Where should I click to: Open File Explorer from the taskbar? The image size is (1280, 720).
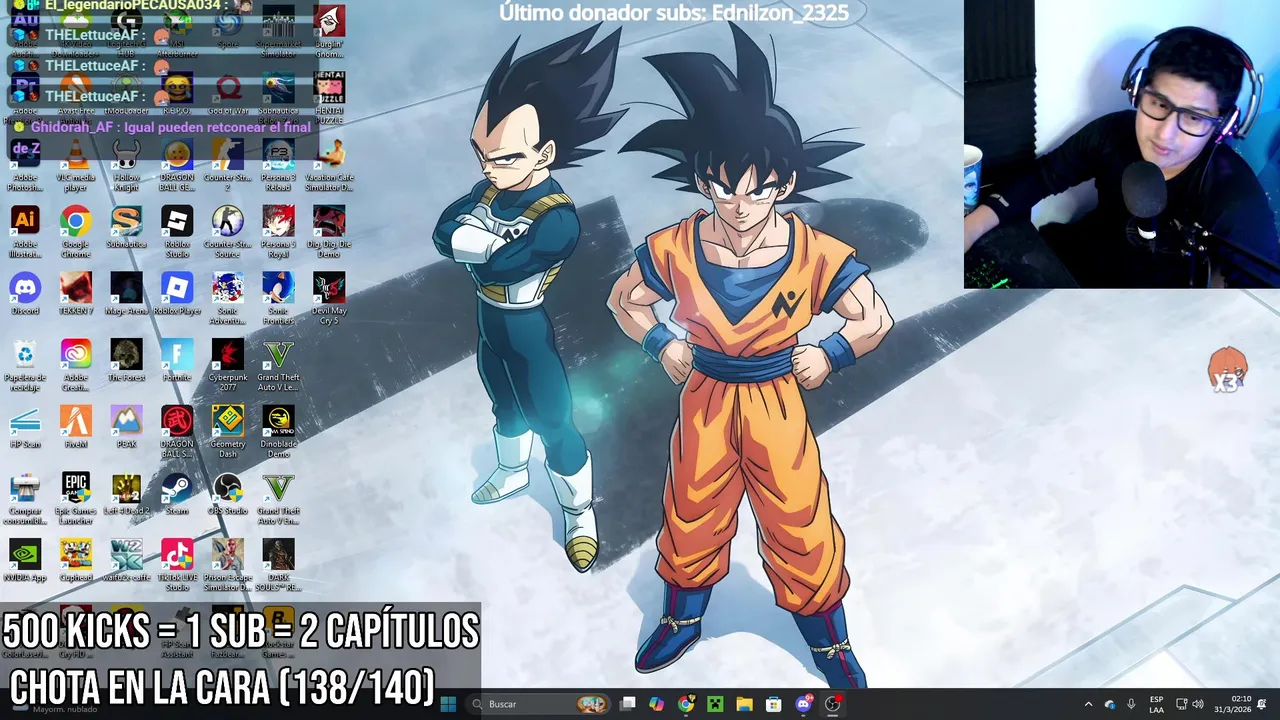744,704
